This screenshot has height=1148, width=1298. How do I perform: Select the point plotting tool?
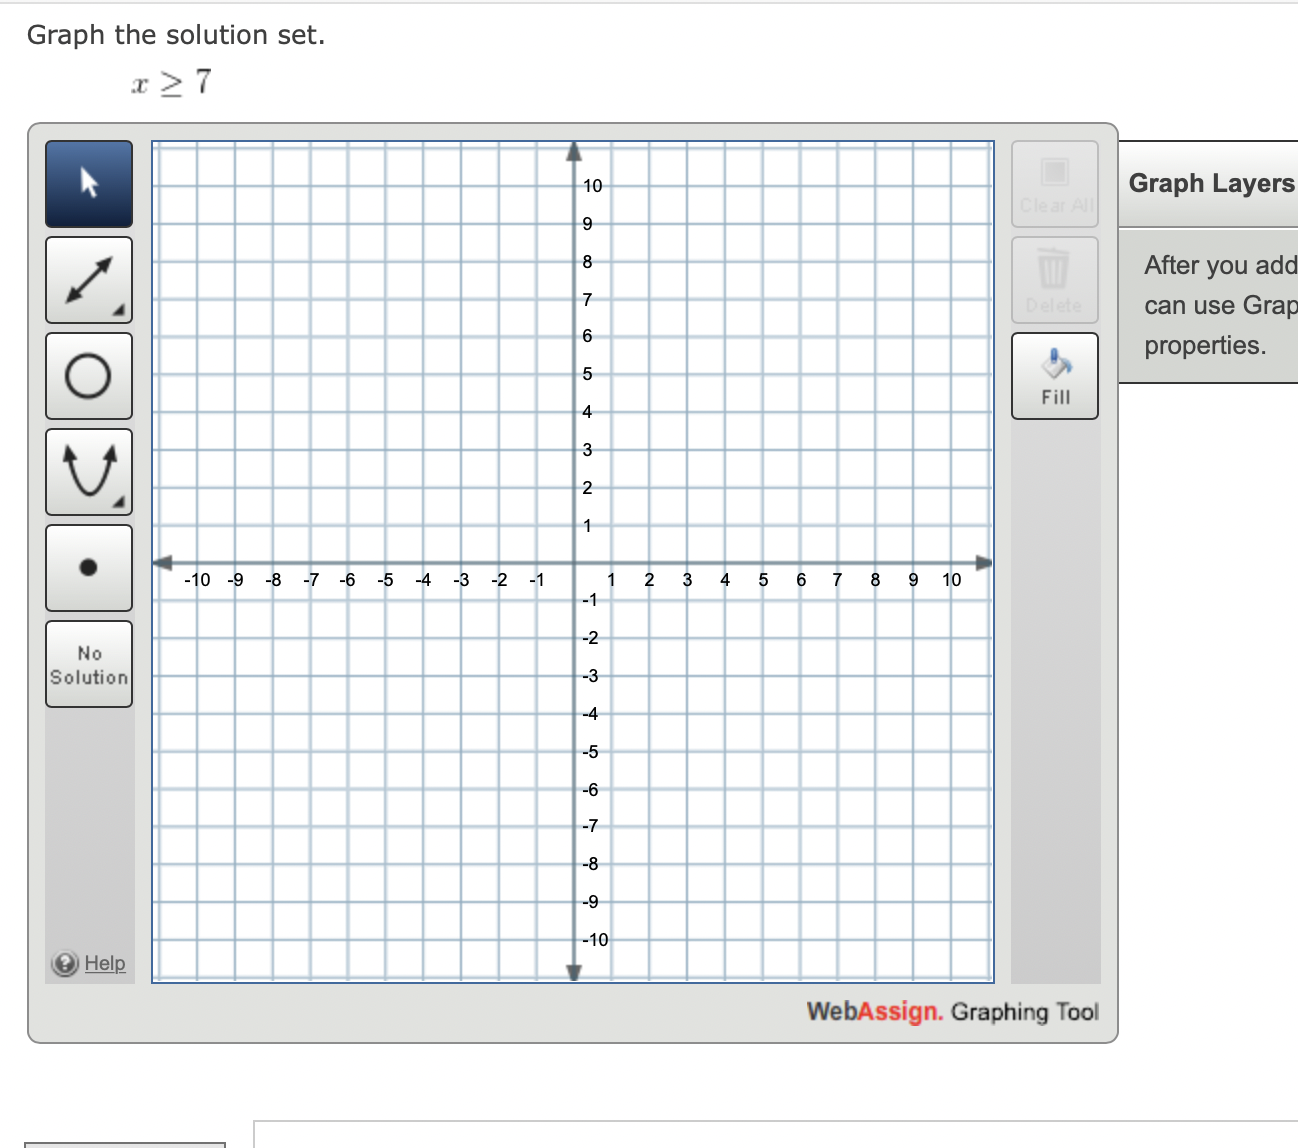coord(88,567)
